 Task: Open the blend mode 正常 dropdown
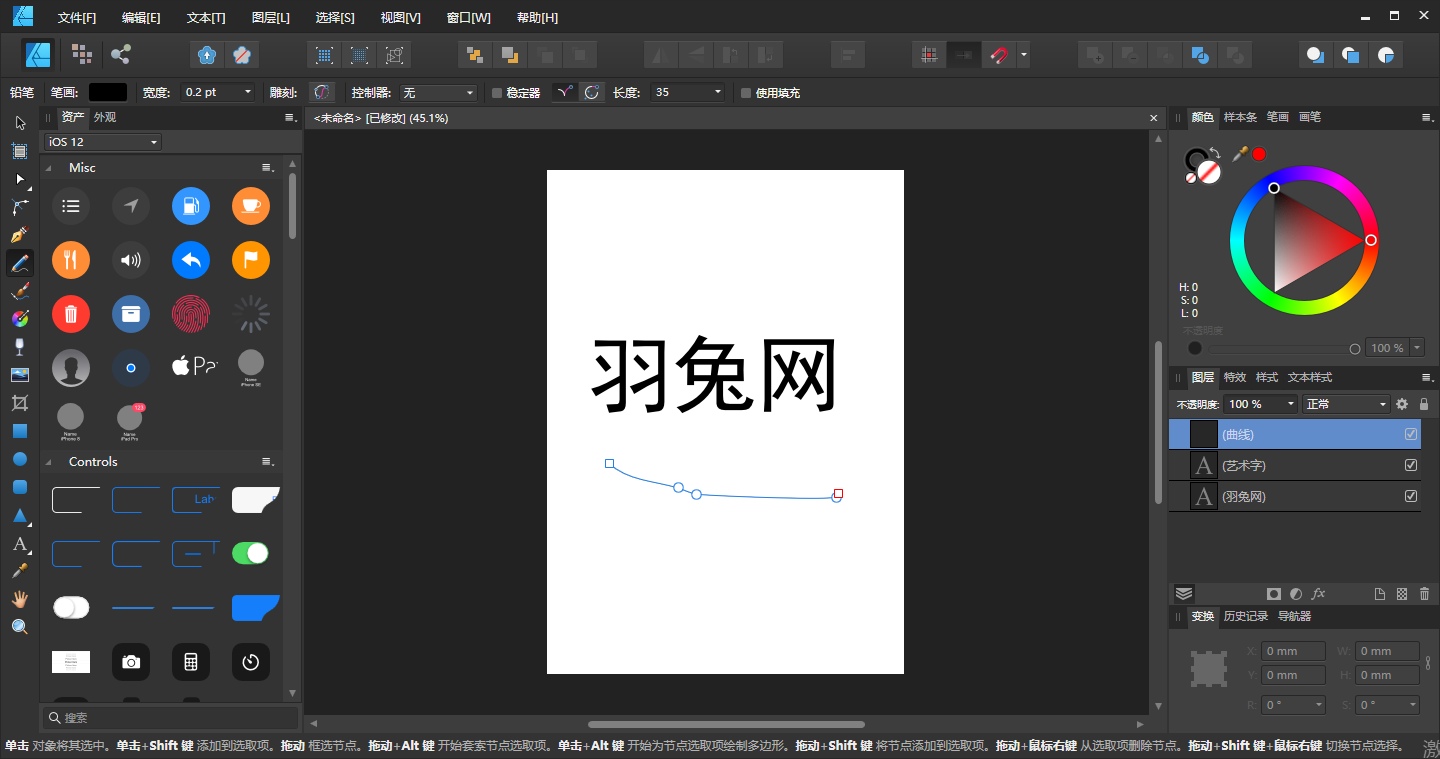pyautogui.click(x=1346, y=404)
